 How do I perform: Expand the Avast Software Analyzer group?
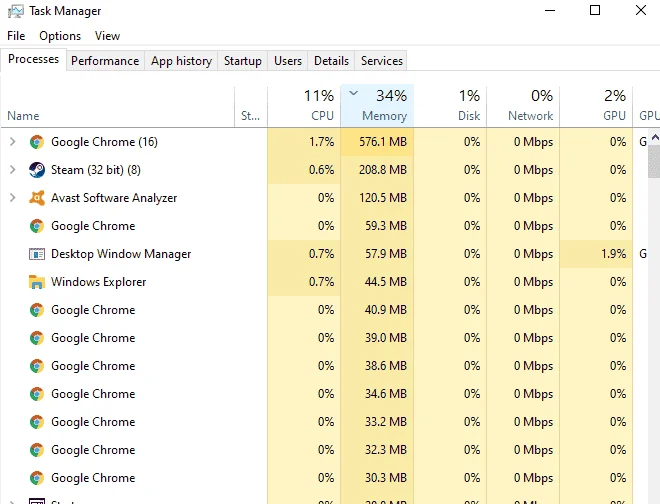[x=13, y=198]
